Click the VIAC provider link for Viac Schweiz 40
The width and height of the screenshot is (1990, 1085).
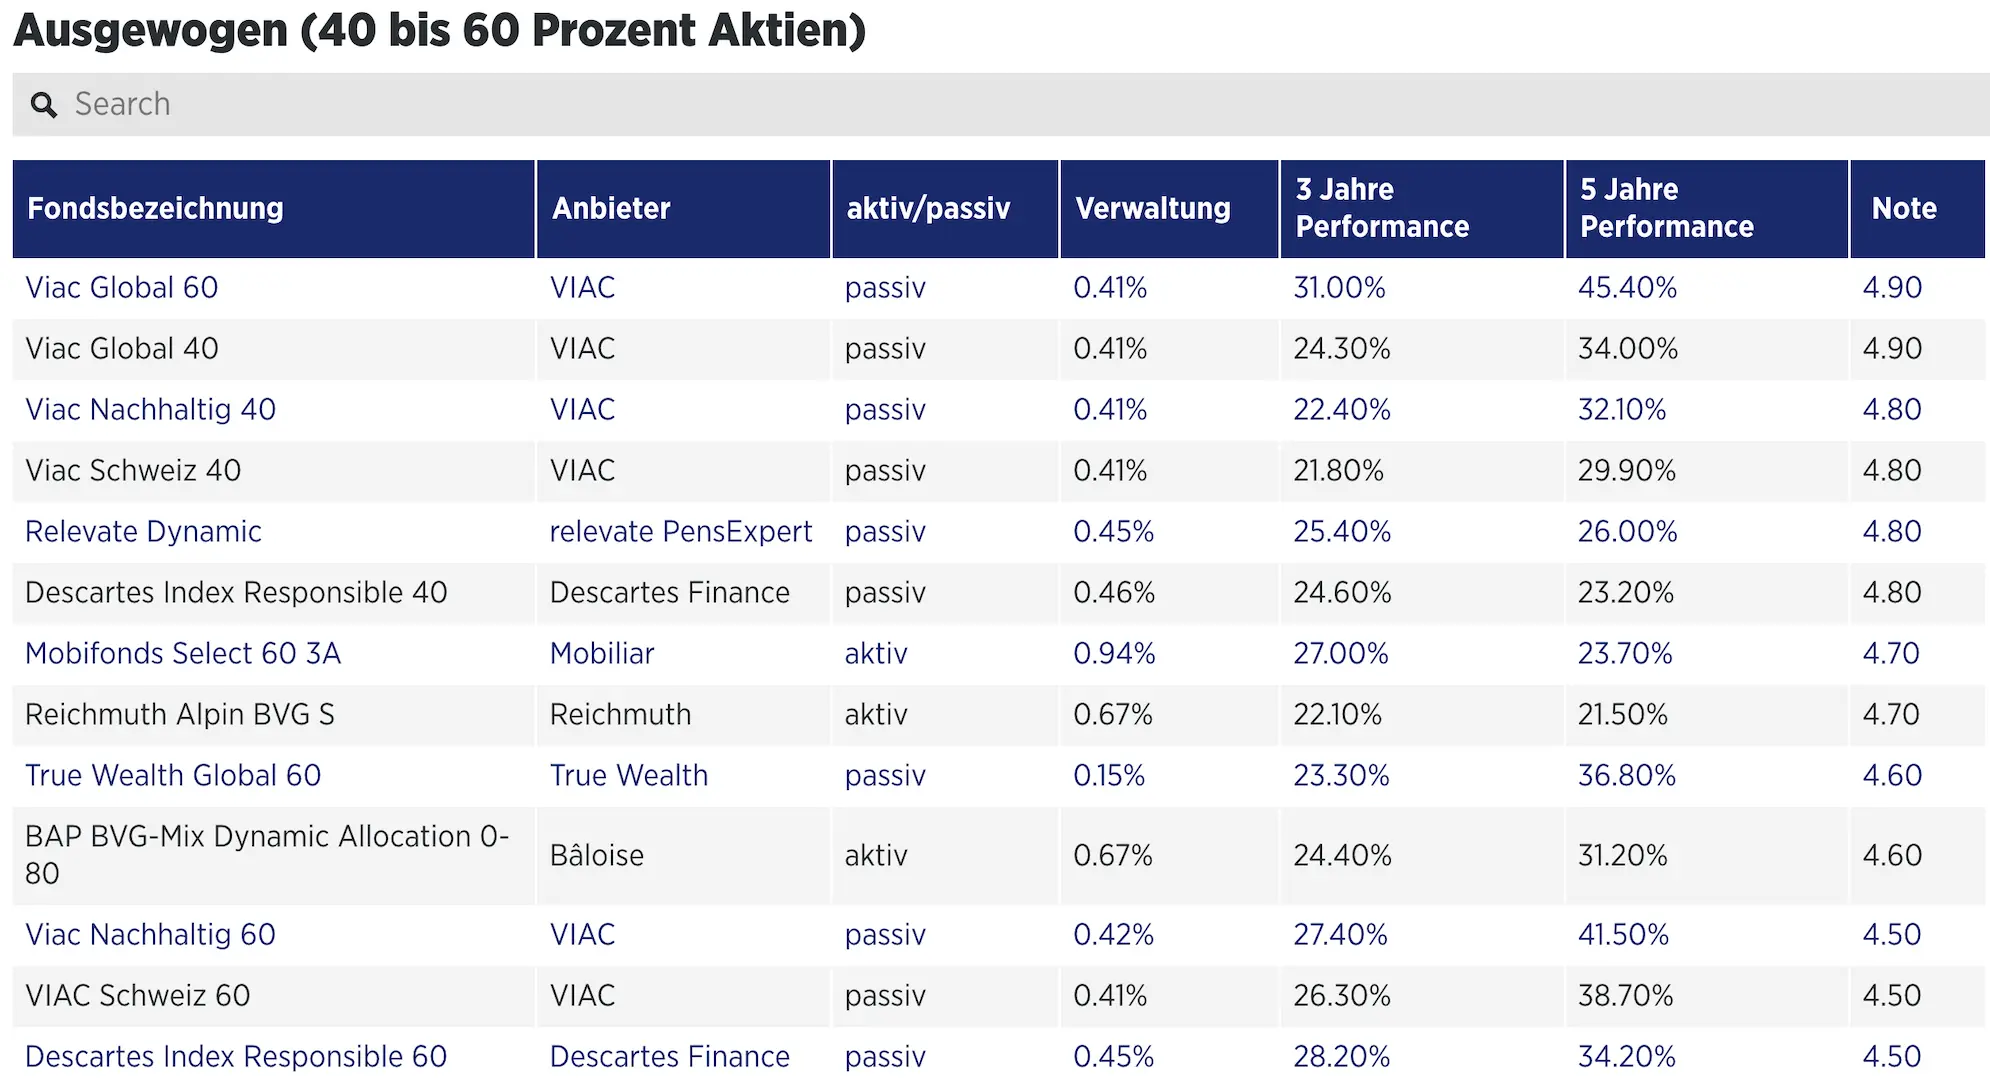click(582, 470)
